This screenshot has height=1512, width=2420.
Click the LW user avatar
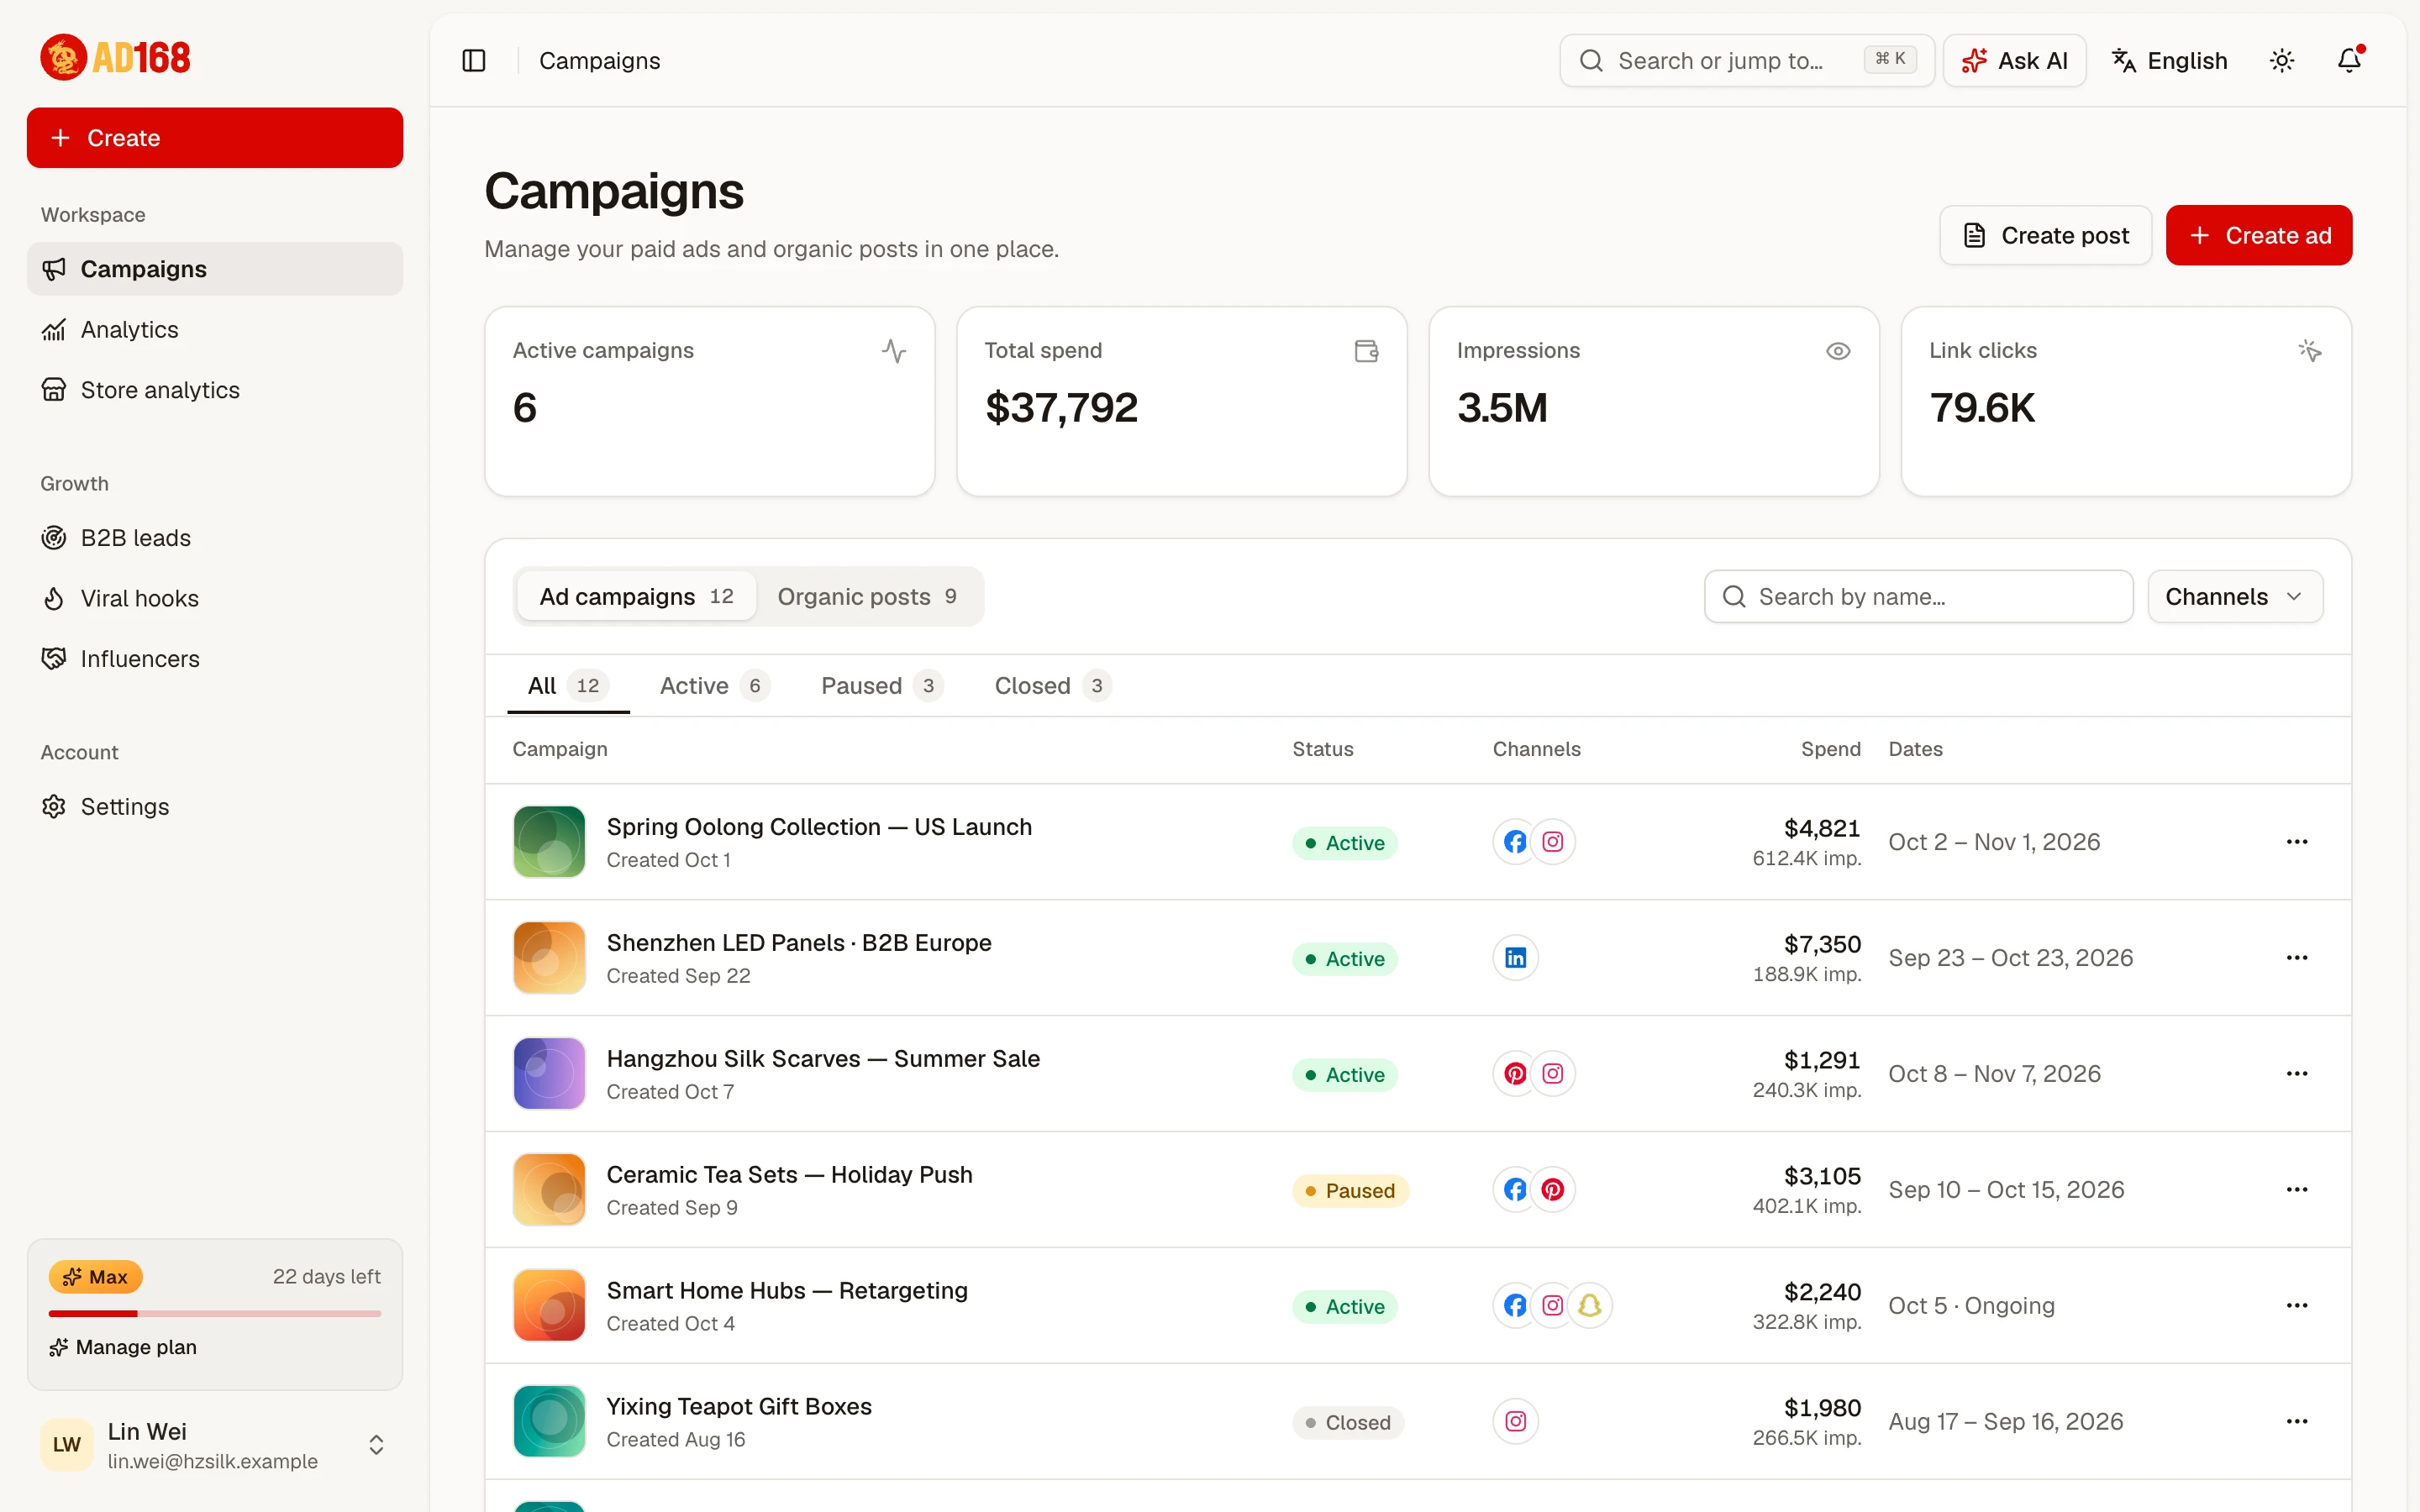pos(67,1445)
